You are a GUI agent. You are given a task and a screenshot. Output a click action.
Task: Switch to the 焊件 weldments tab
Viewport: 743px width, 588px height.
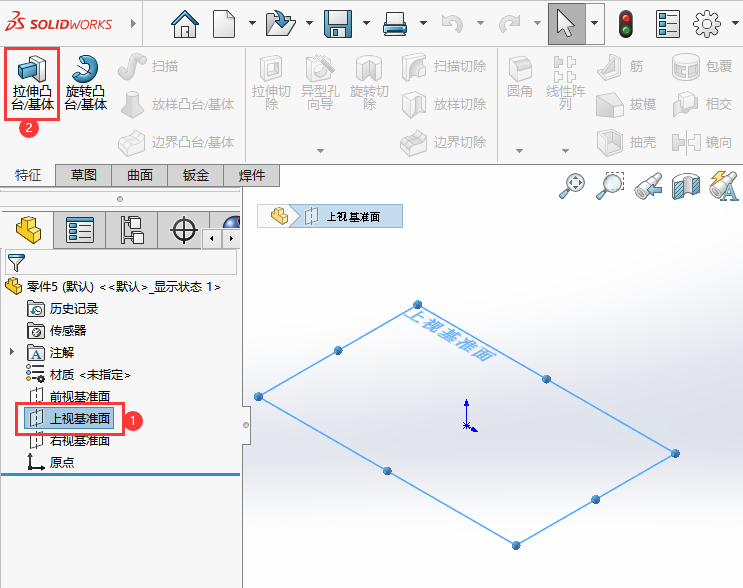pos(252,175)
